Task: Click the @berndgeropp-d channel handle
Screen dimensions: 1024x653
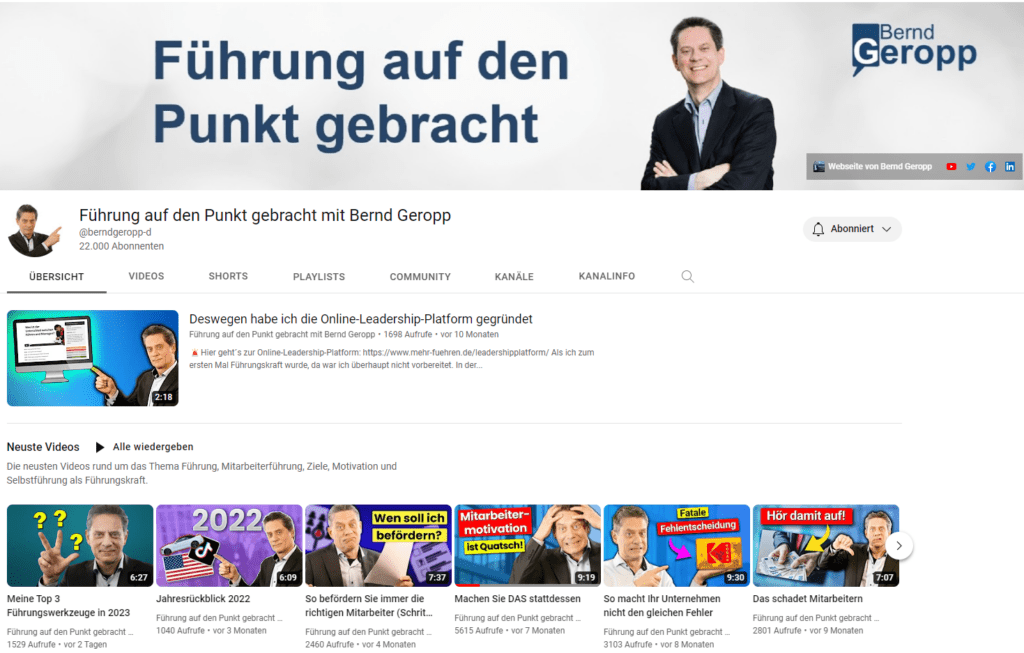Action: [x=115, y=232]
